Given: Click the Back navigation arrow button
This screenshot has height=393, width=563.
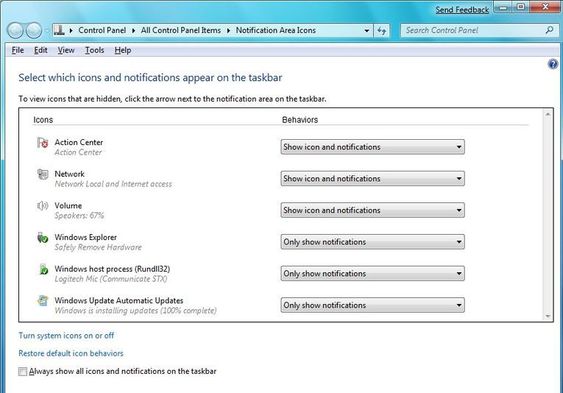Looking at the screenshot, I should tap(15, 31).
